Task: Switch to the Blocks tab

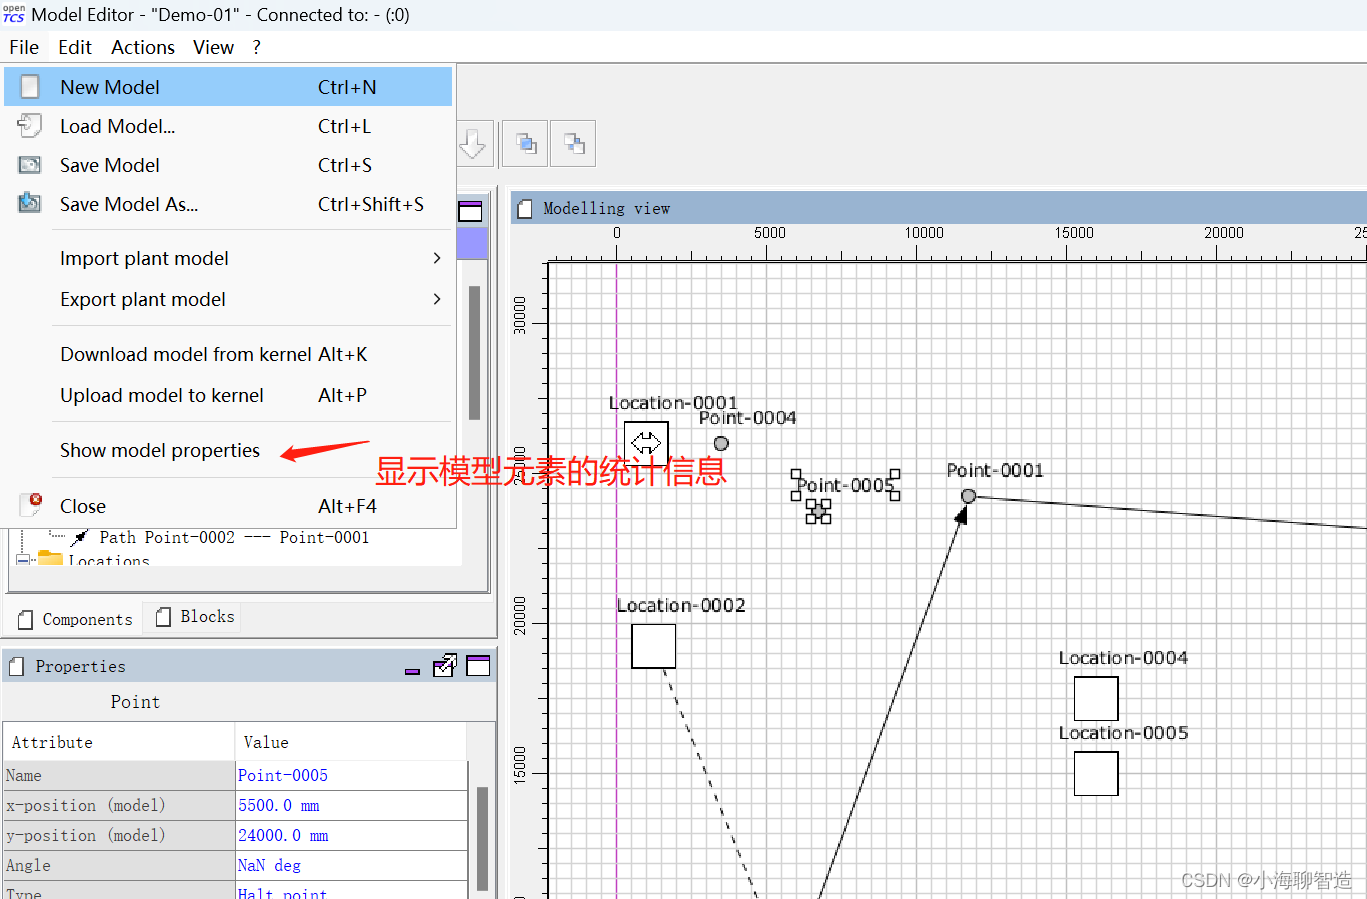Action: 194,617
